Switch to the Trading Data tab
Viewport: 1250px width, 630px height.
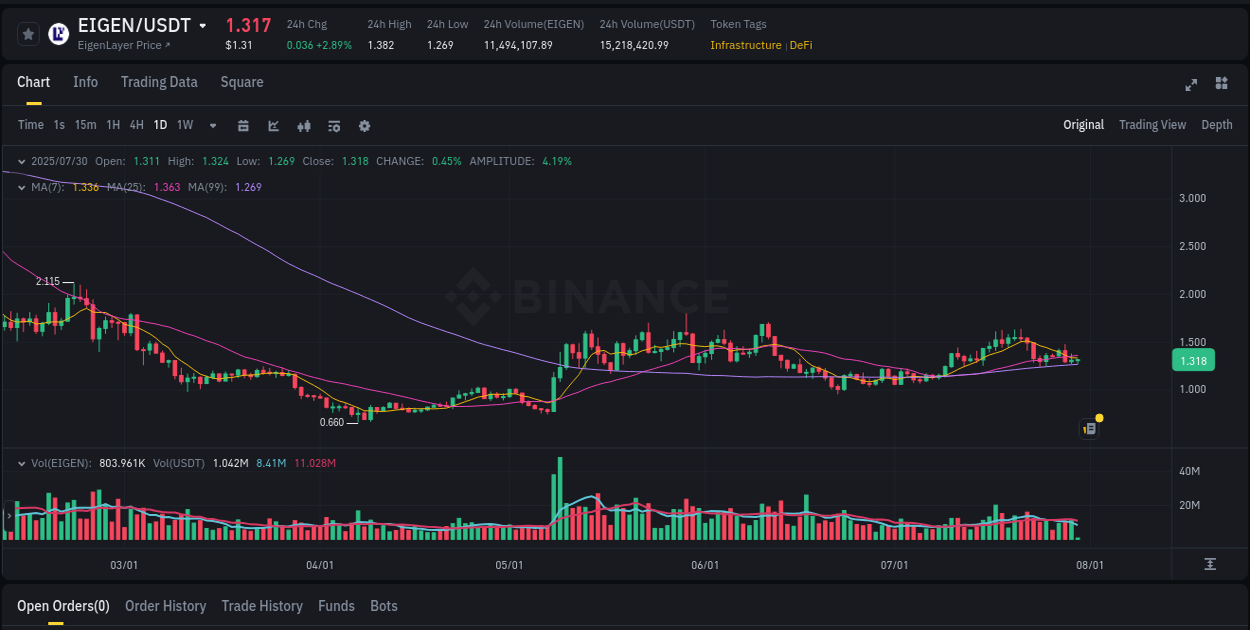pyautogui.click(x=159, y=82)
